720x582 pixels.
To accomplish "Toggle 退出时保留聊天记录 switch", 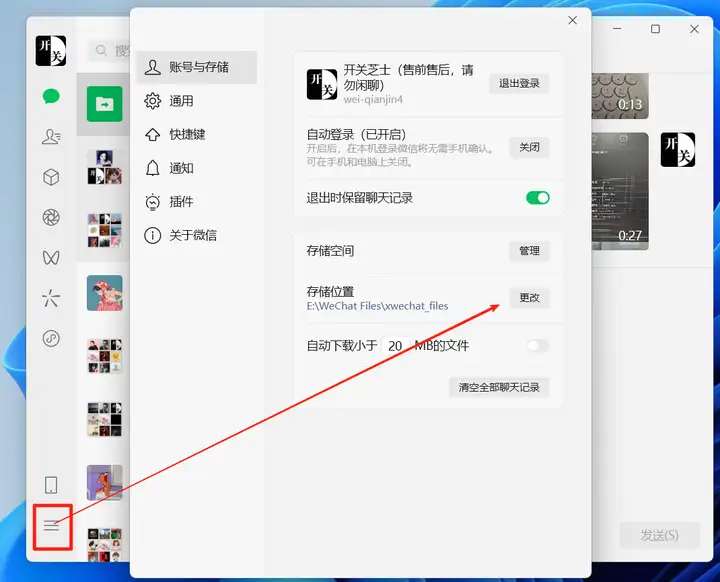I will [x=538, y=198].
